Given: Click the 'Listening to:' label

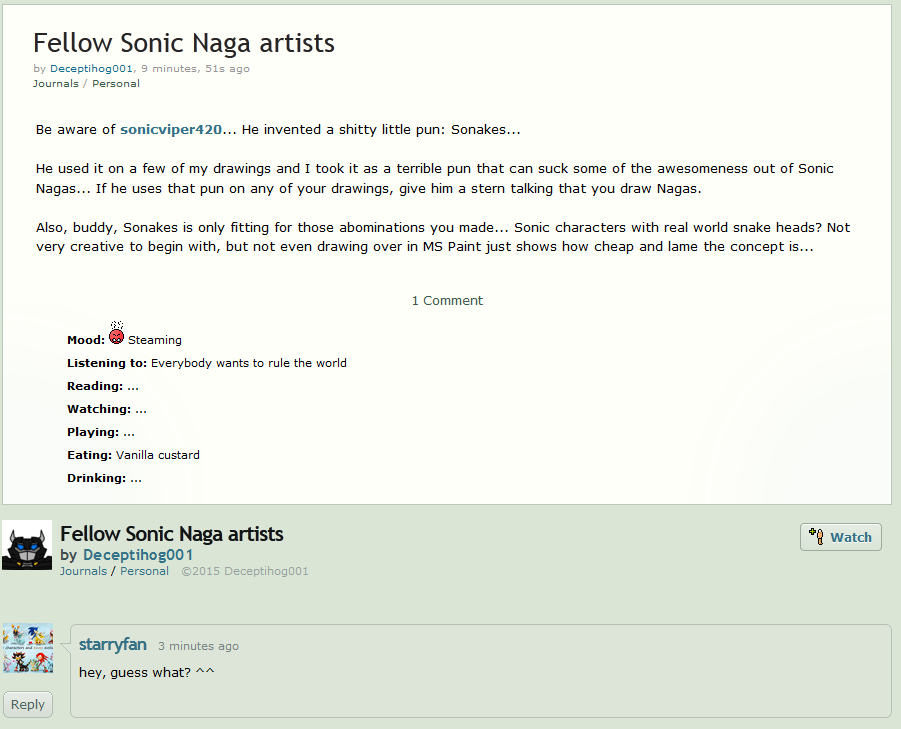Looking at the screenshot, I should coord(107,363).
